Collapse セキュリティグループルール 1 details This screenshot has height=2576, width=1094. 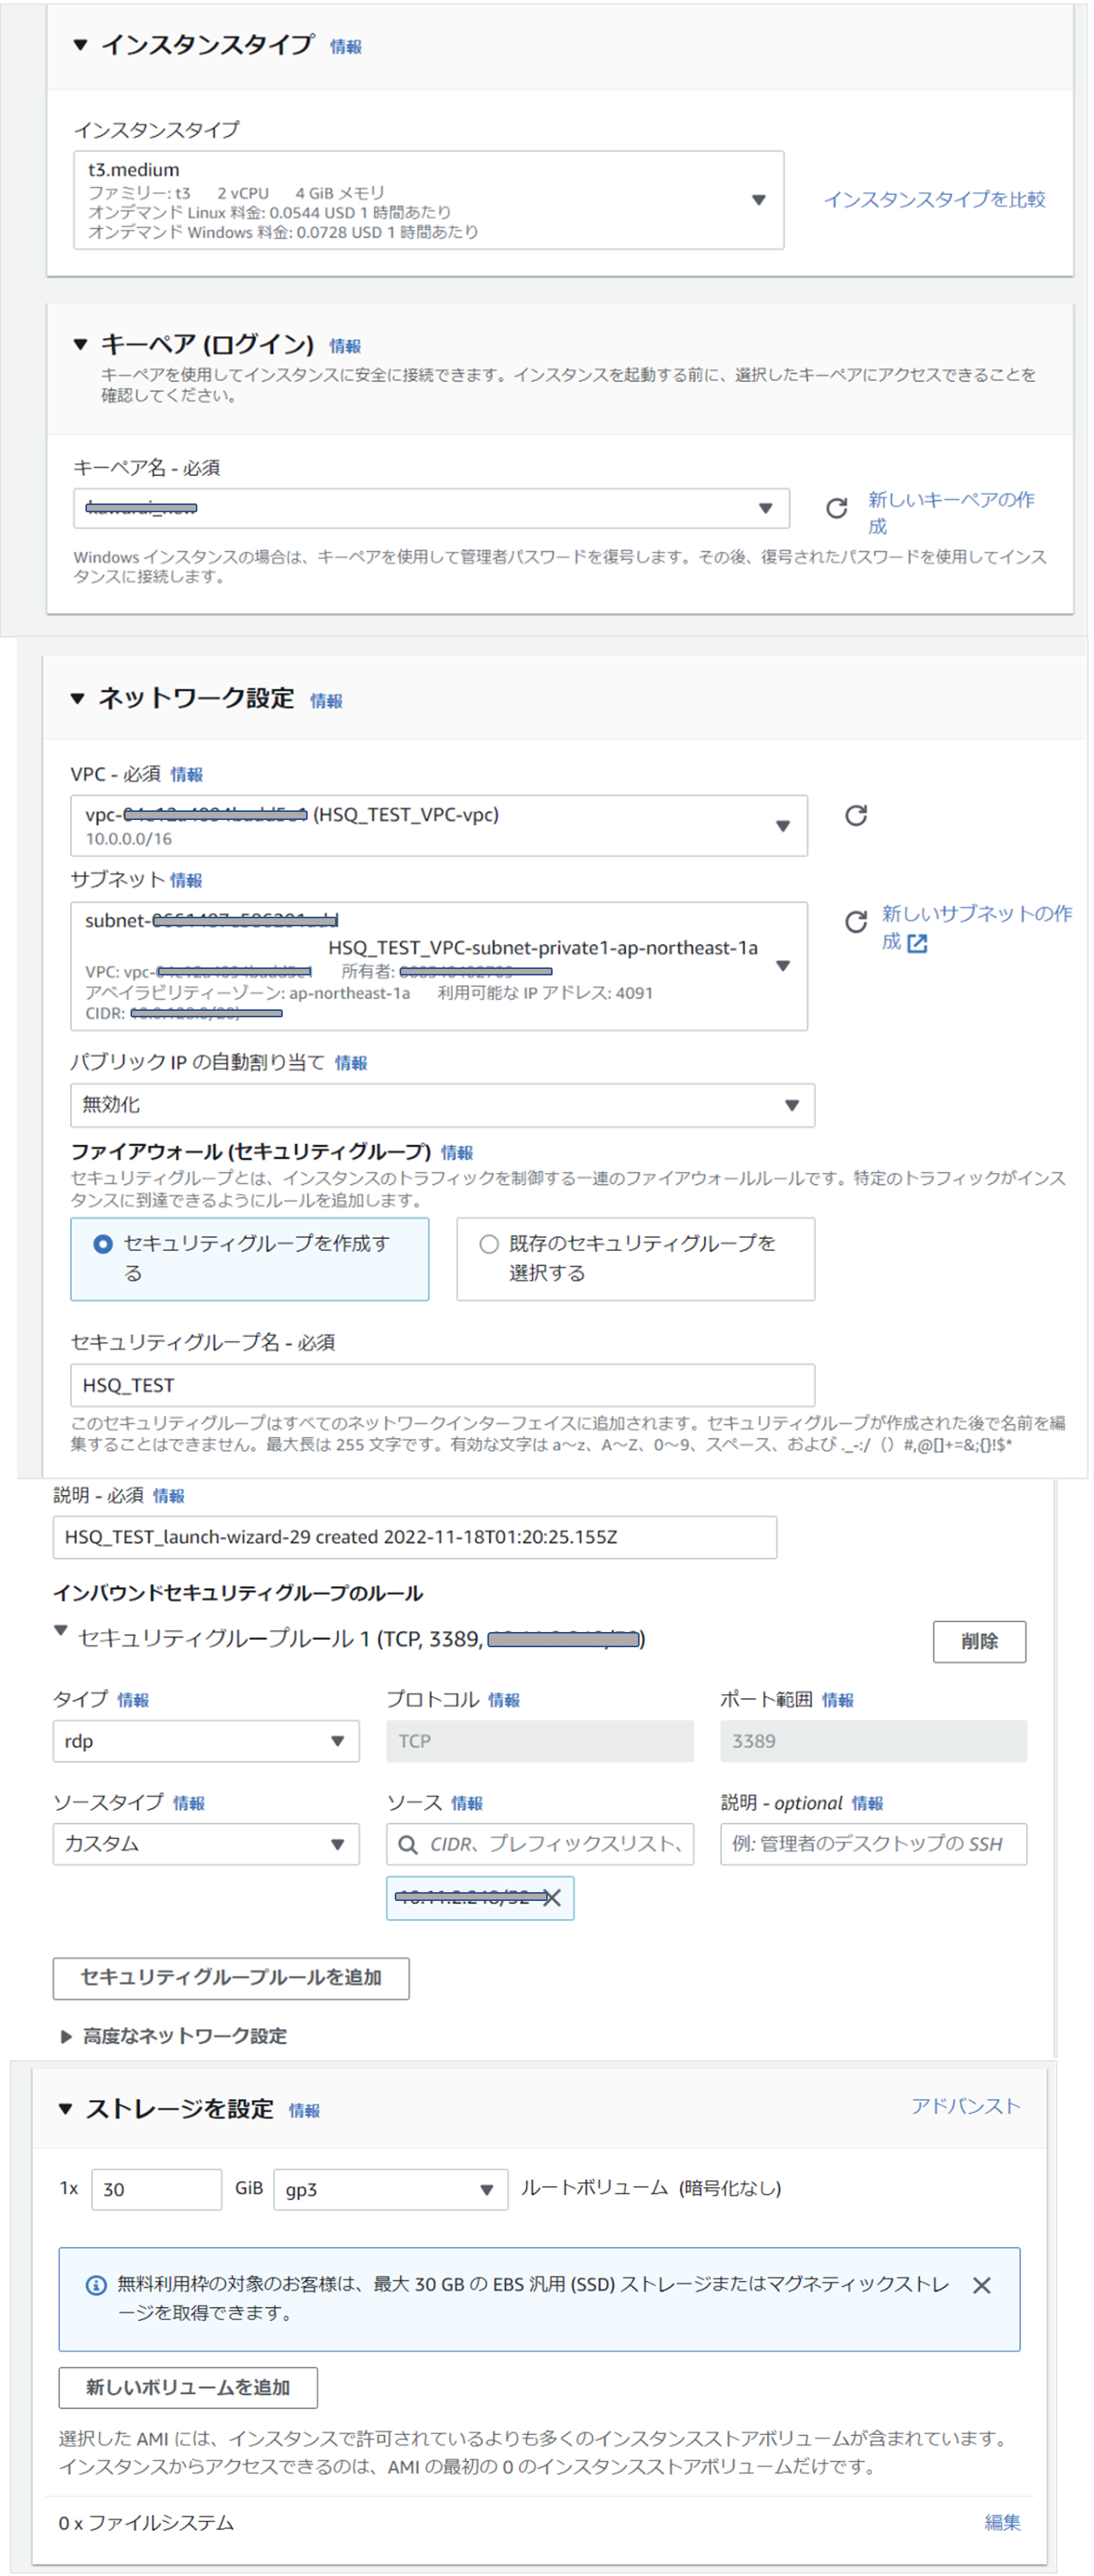(61, 1631)
